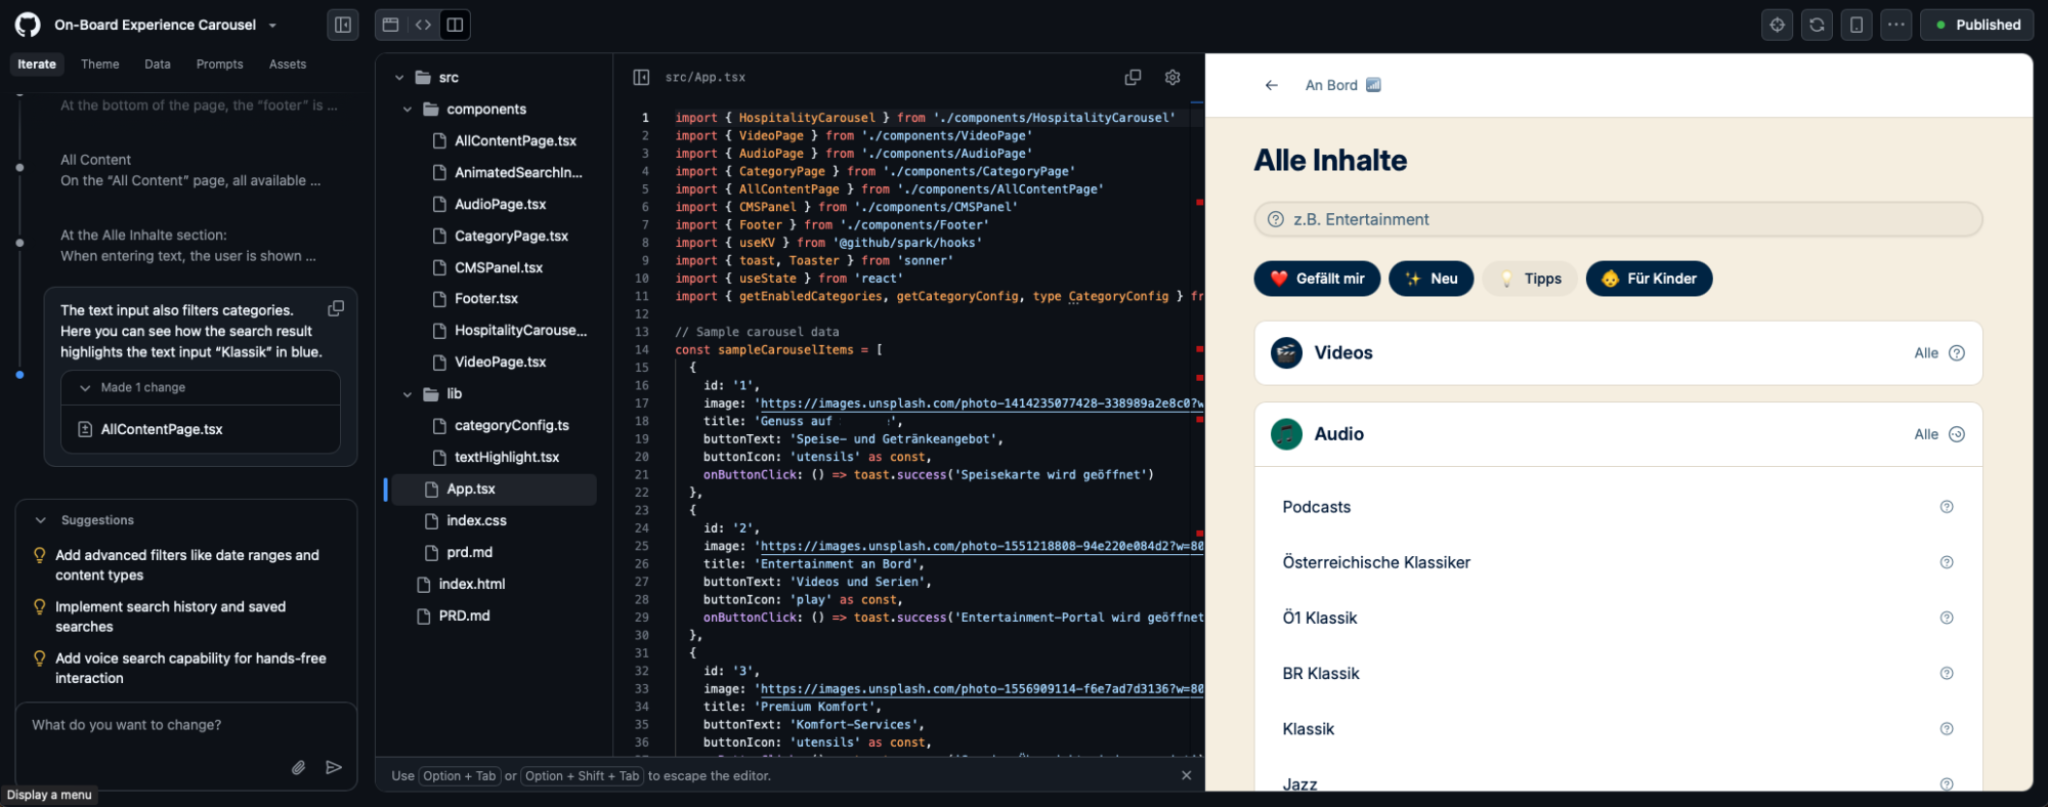This screenshot has width=2048, height=807.
Task: Collapse the Suggestions section
Action: coord(41,520)
